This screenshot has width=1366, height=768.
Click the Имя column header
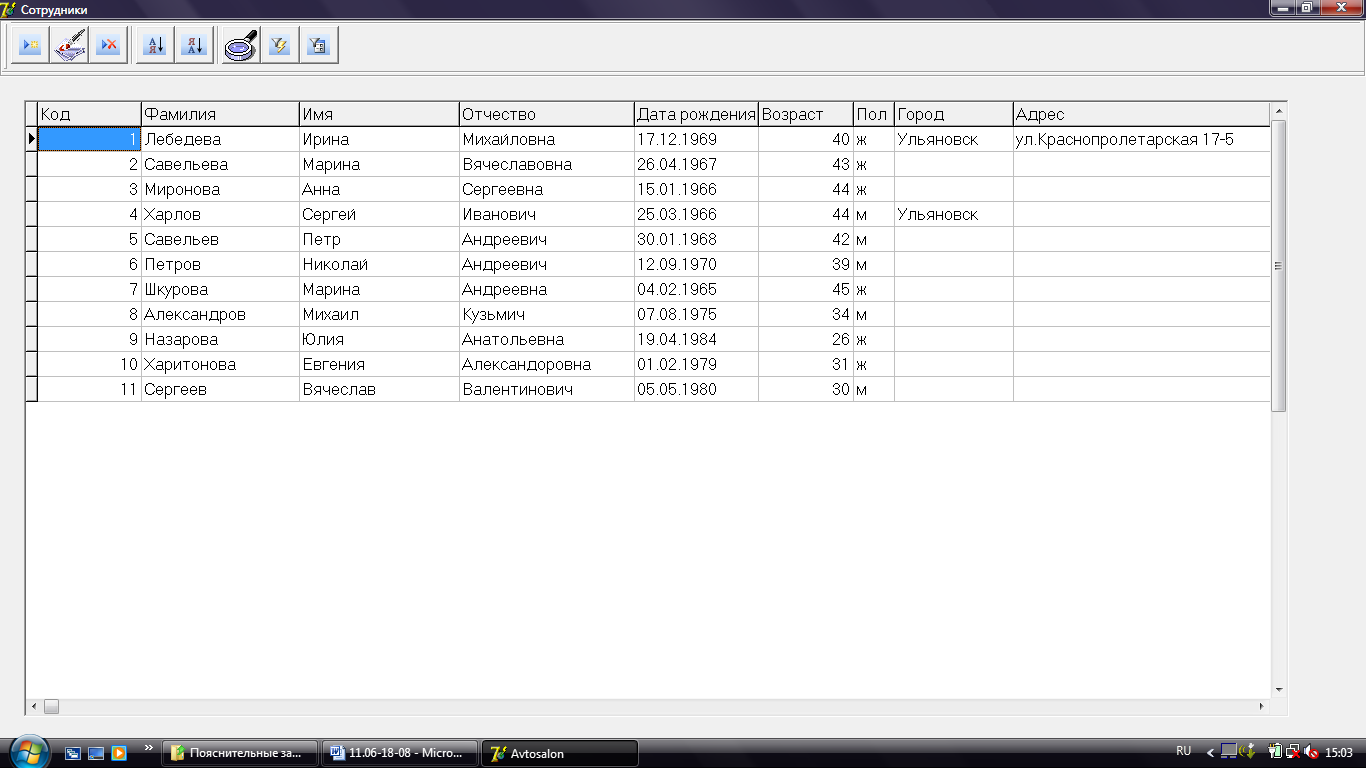click(379, 114)
